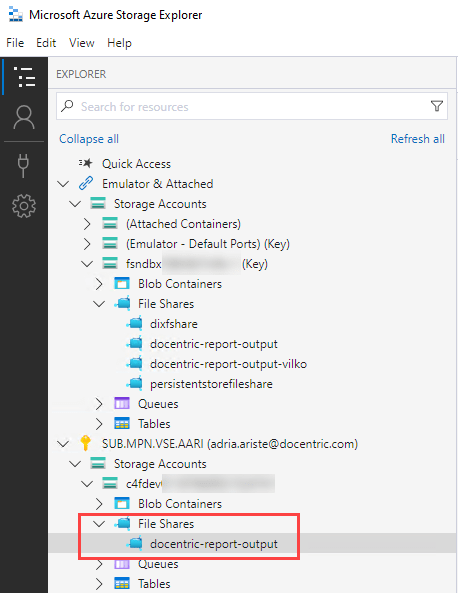Select the Quick Access tree item
This screenshot has height=593, width=458.
137,164
